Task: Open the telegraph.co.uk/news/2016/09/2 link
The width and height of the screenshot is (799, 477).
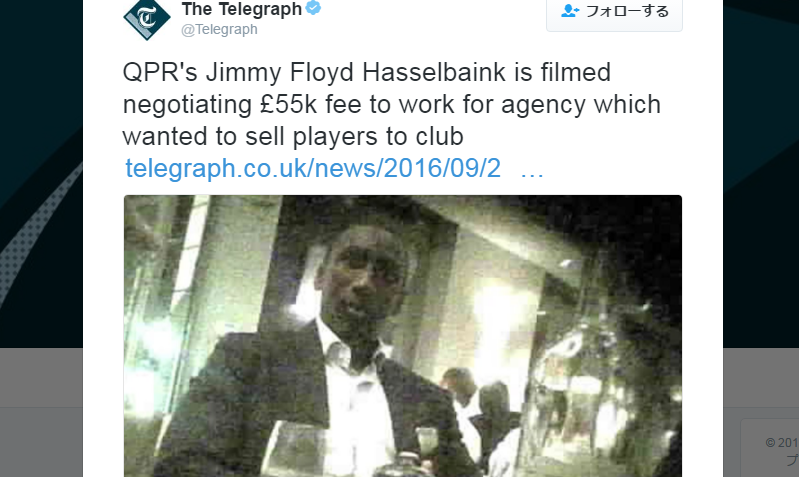Action: click(313, 168)
